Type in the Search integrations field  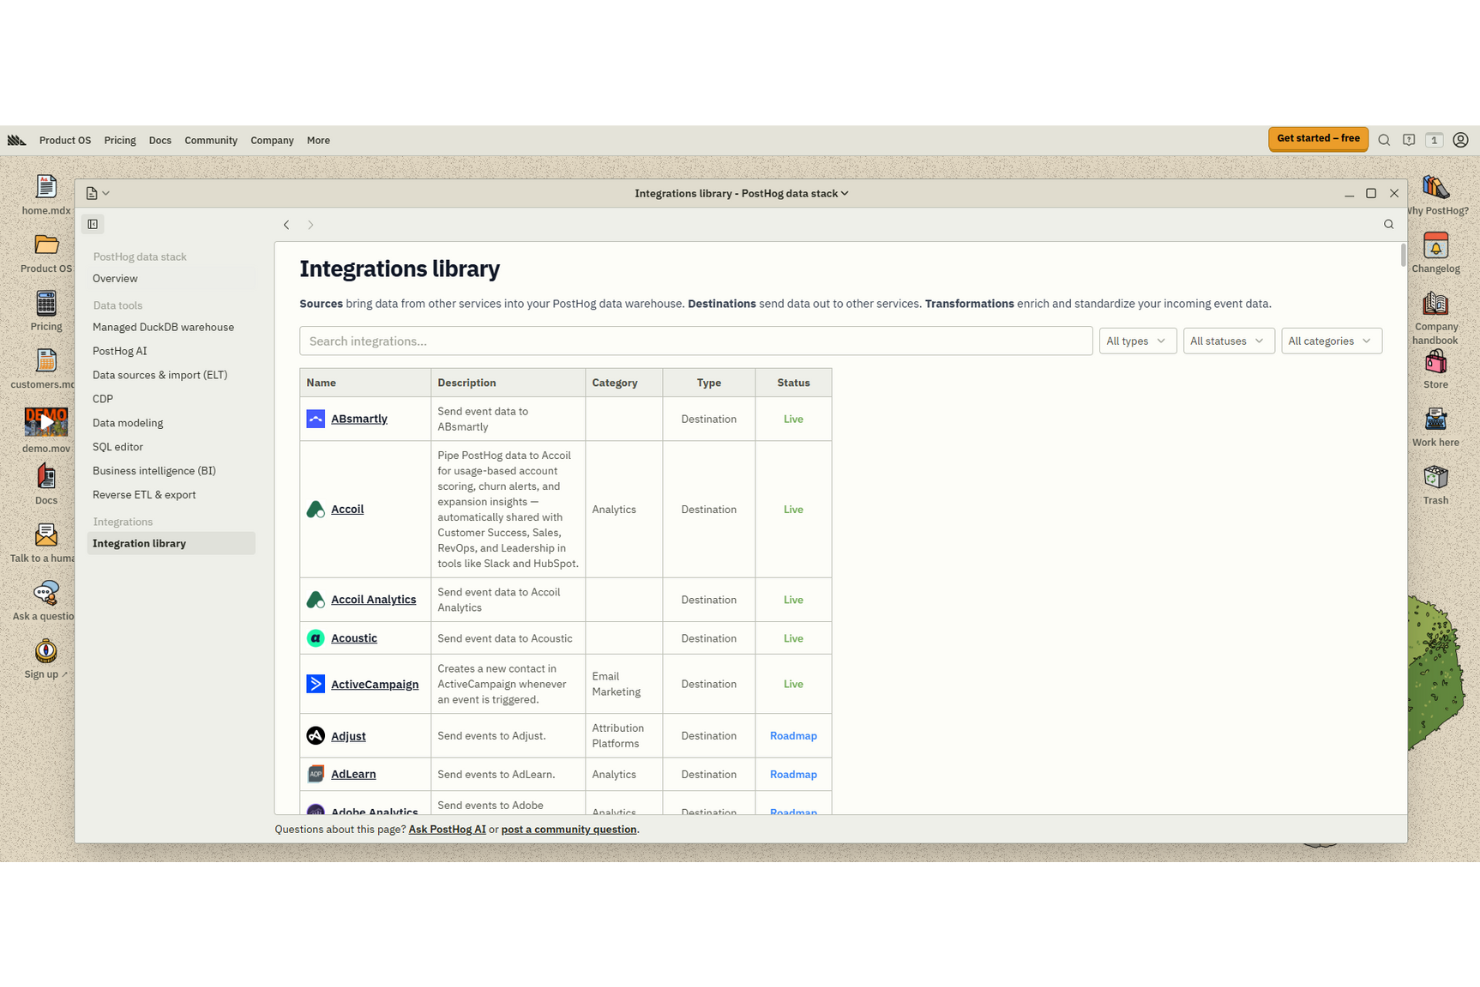(x=697, y=341)
